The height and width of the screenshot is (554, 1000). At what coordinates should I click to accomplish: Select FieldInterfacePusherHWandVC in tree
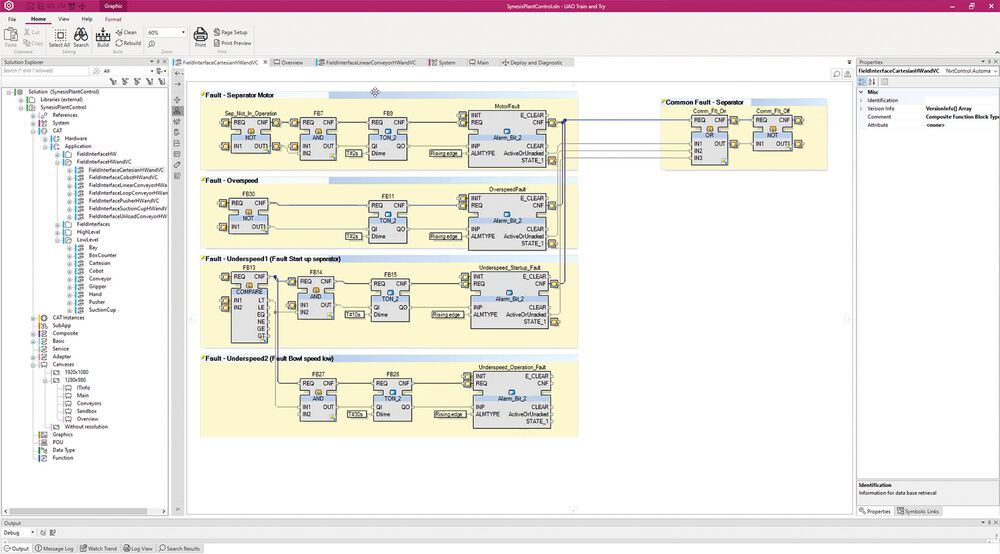pos(124,201)
